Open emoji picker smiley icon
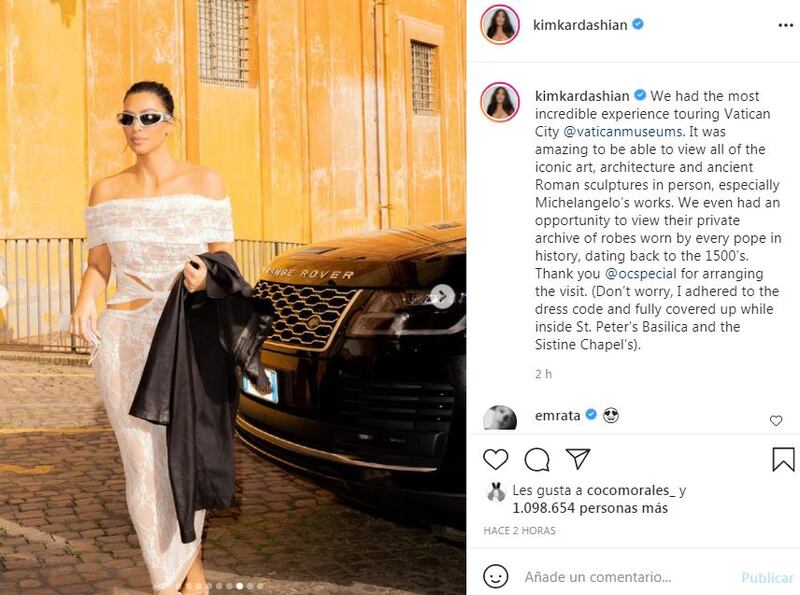The height and width of the screenshot is (595, 800). pos(495,577)
